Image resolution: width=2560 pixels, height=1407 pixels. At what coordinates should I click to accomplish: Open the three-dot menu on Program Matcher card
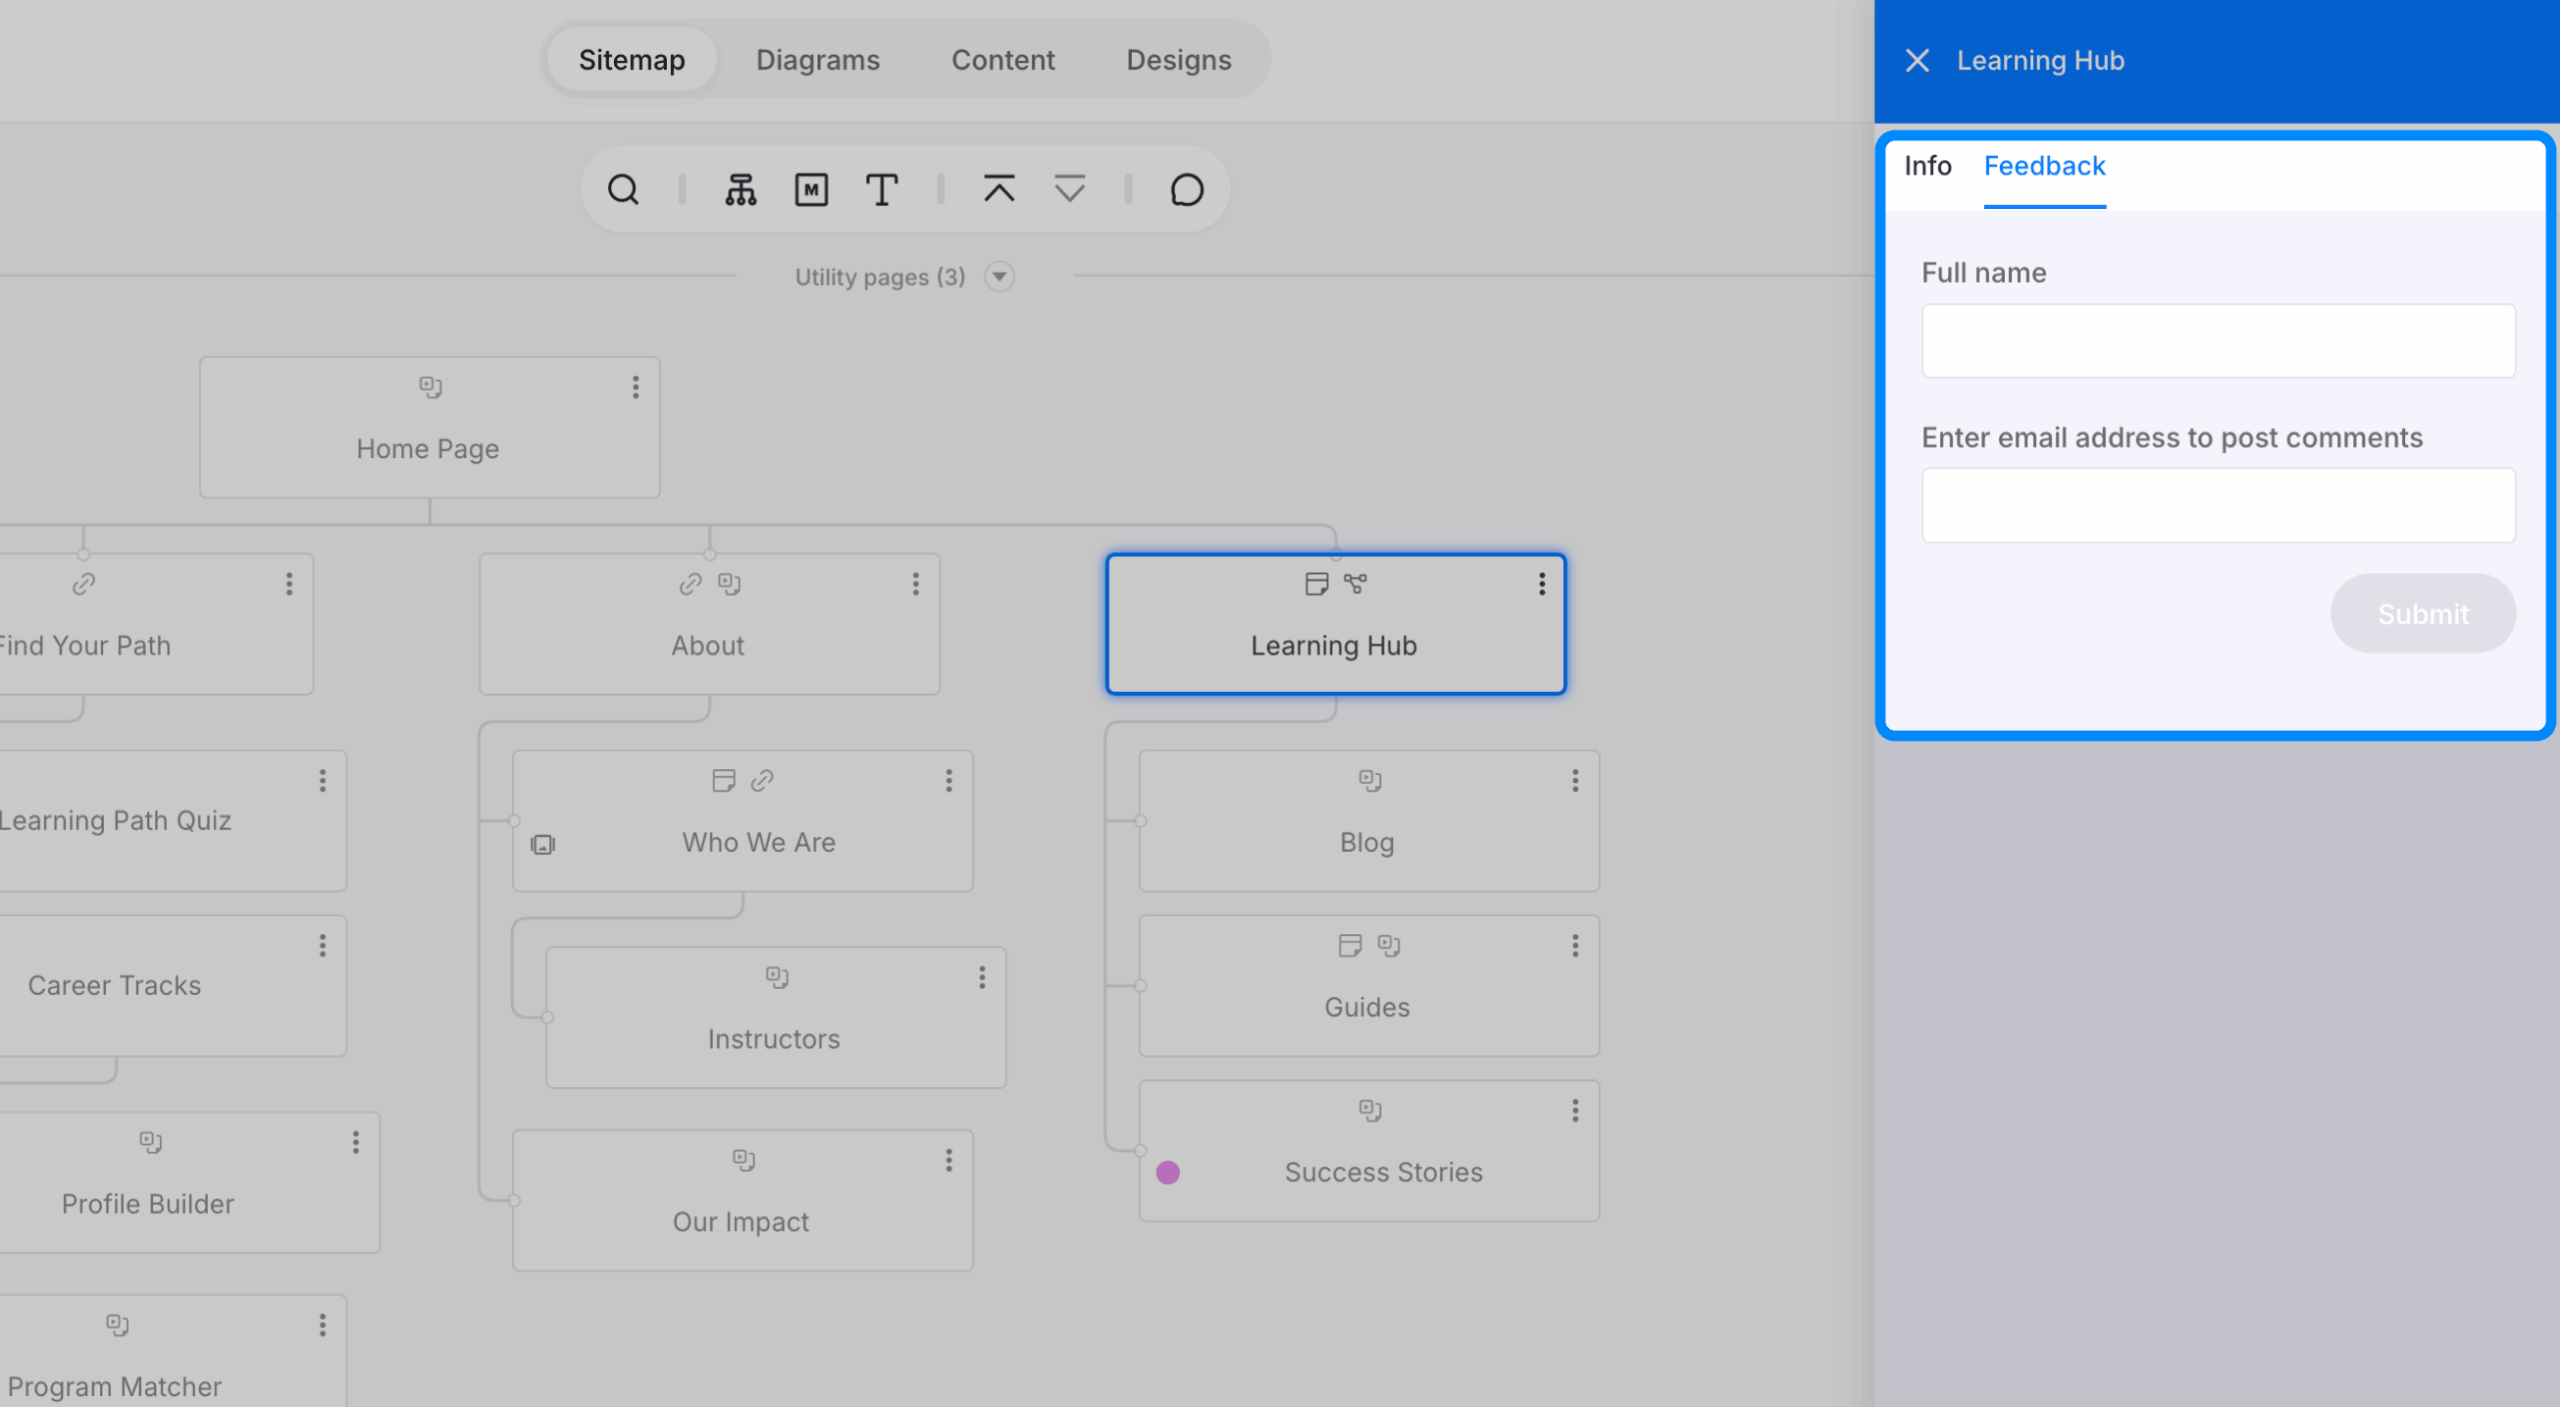322,1325
